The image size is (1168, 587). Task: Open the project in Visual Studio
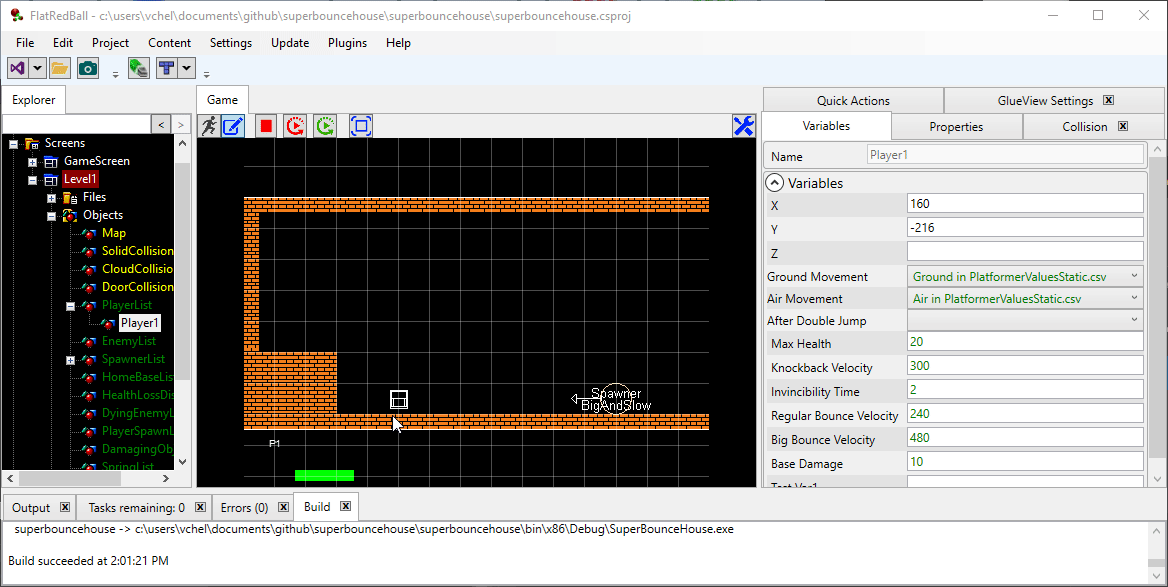click(x=18, y=69)
